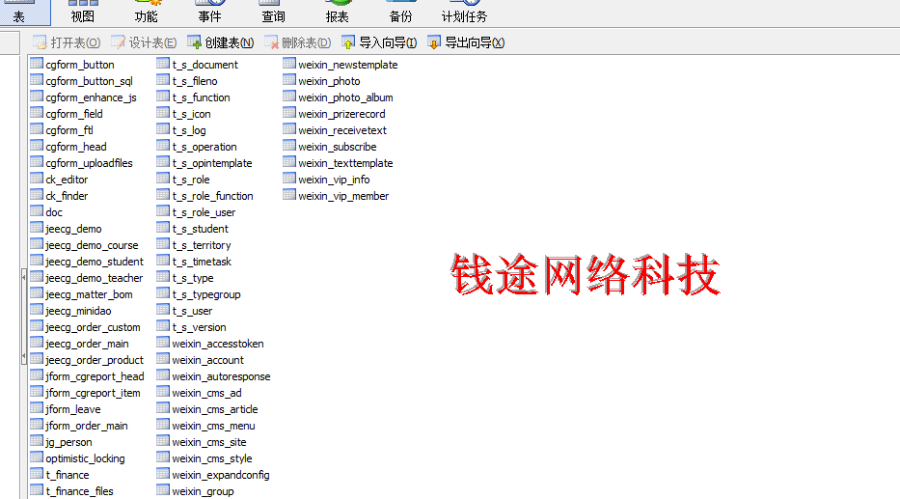This screenshot has width=900, height=499.
Task: Select the weixin_autoresponse table name
Action: [x=221, y=377]
